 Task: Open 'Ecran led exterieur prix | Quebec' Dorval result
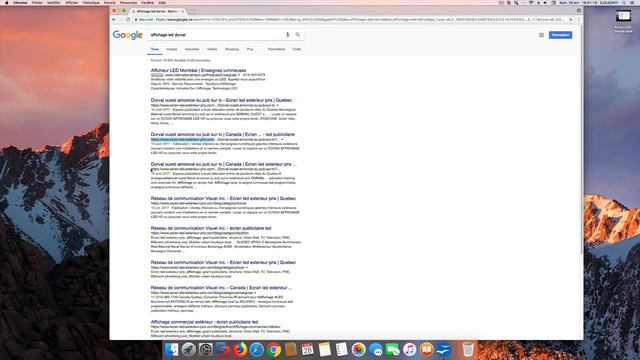[221, 100]
